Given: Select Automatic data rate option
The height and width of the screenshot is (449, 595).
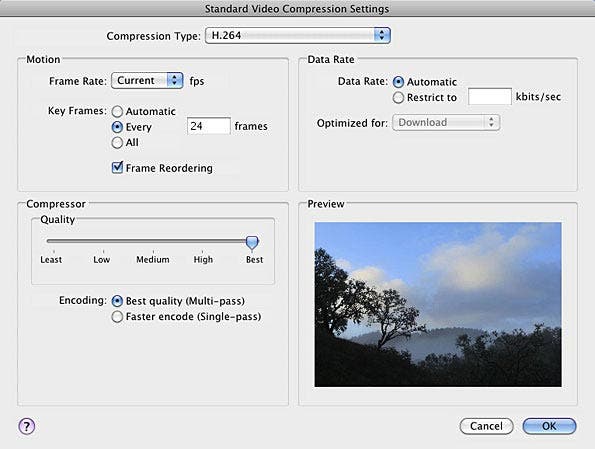Looking at the screenshot, I should 398,82.
